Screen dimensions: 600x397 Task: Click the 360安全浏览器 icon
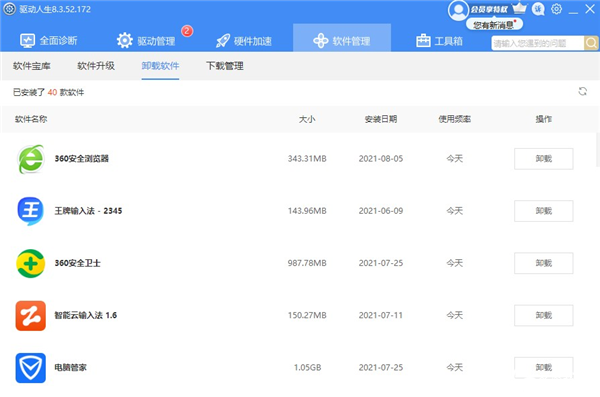31,159
